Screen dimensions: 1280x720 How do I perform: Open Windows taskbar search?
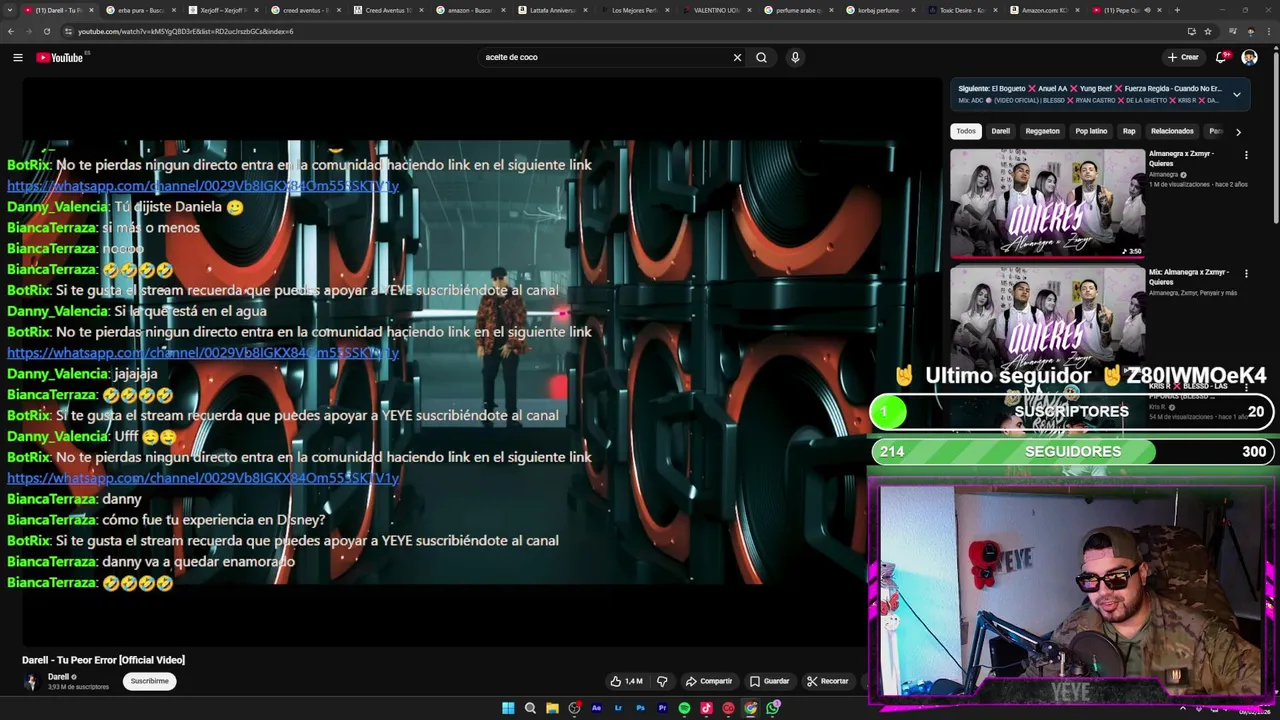click(530, 708)
